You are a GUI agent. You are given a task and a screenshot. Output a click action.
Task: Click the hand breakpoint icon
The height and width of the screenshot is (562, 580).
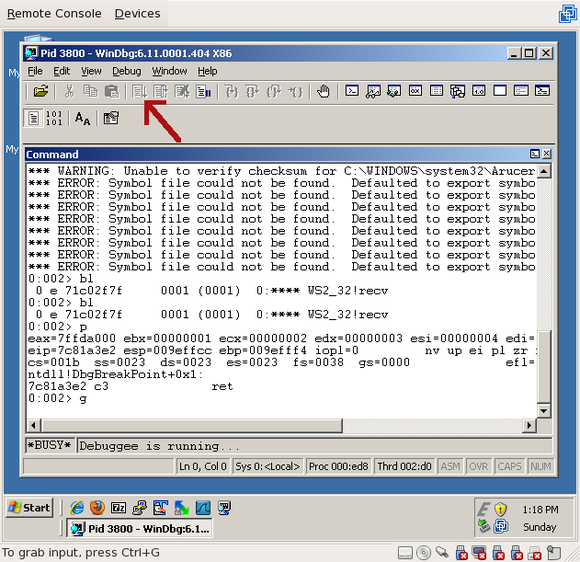click(323, 91)
